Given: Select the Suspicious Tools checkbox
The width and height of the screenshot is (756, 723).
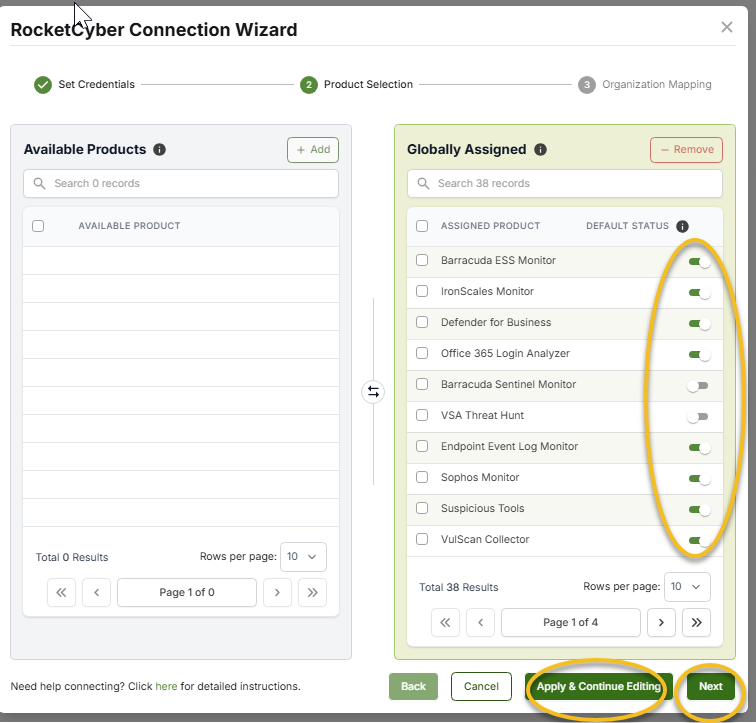Looking at the screenshot, I should pos(422,508).
